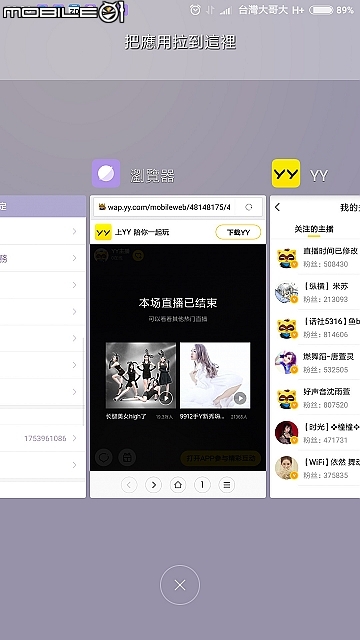Tap fan count 532505
Image resolution: width=360 pixels, height=640 pixels.
click(x=325, y=370)
